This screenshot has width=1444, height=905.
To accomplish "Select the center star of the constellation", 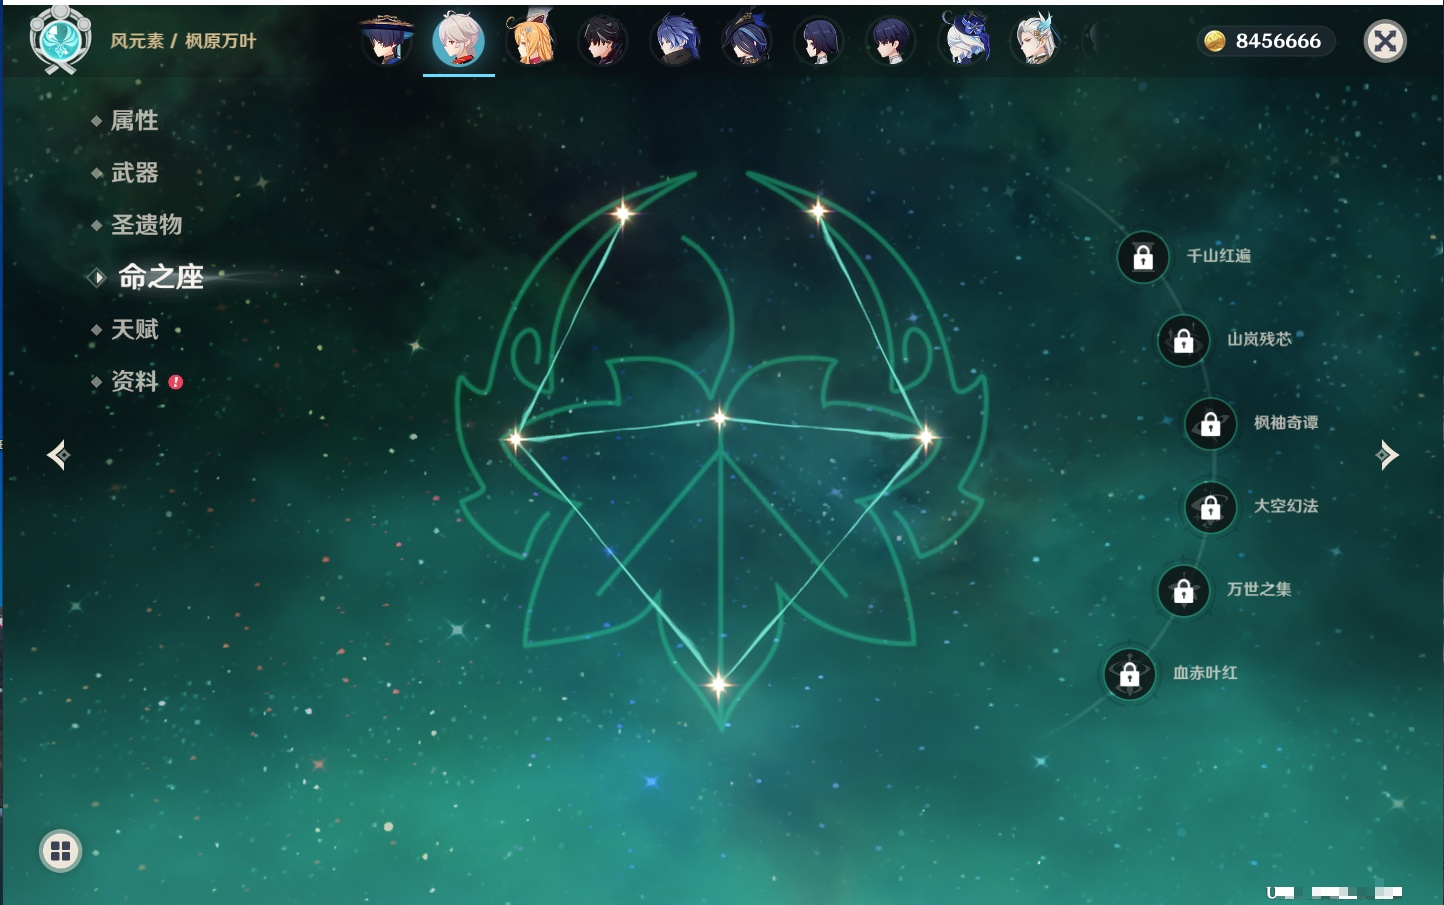I will coord(720,418).
